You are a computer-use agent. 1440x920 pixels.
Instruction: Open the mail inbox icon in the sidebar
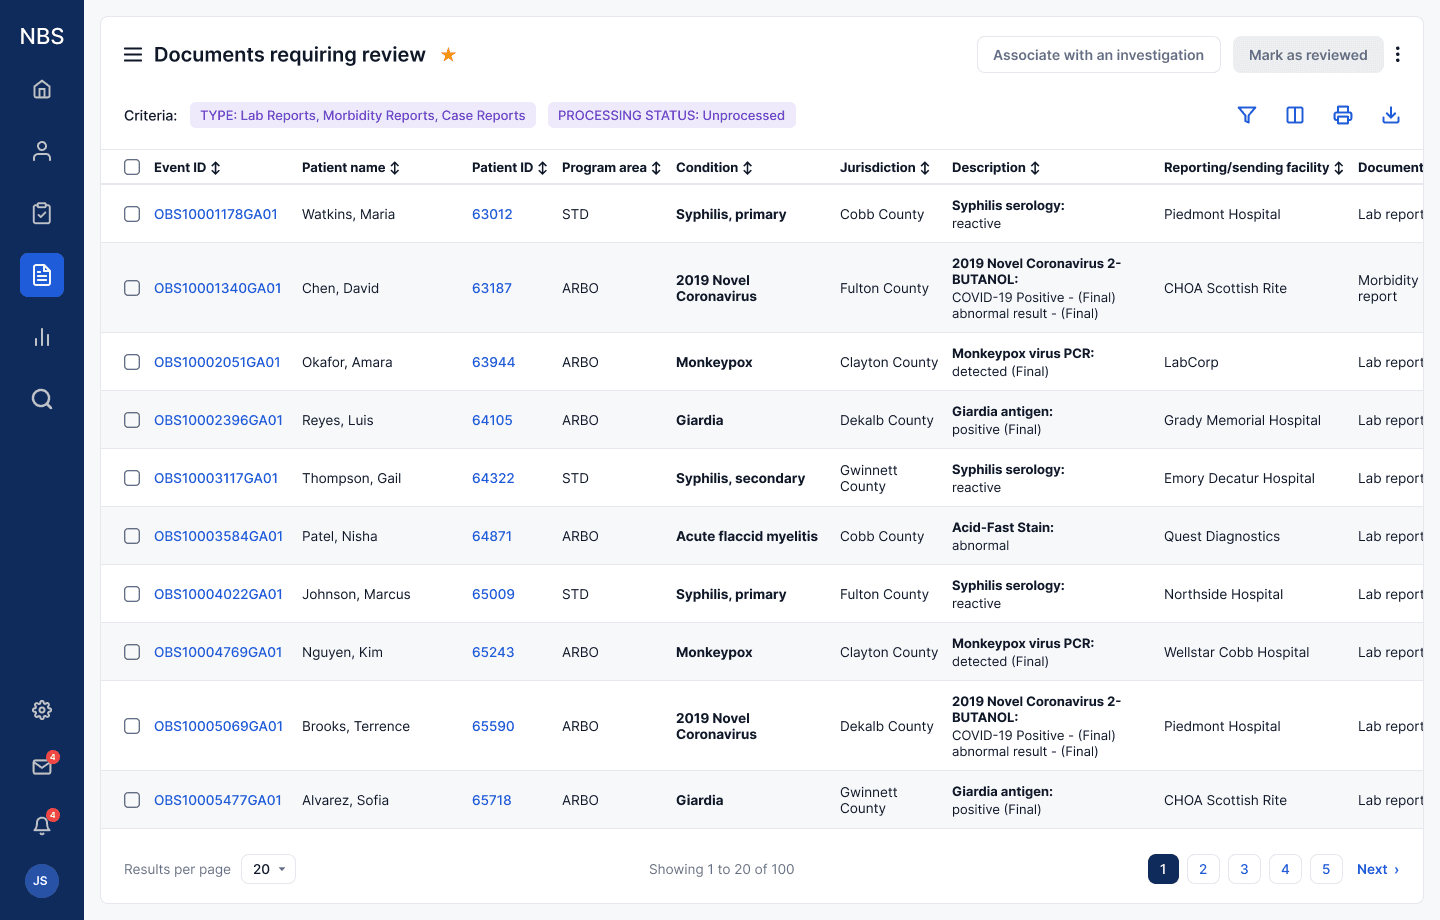pos(42,766)
